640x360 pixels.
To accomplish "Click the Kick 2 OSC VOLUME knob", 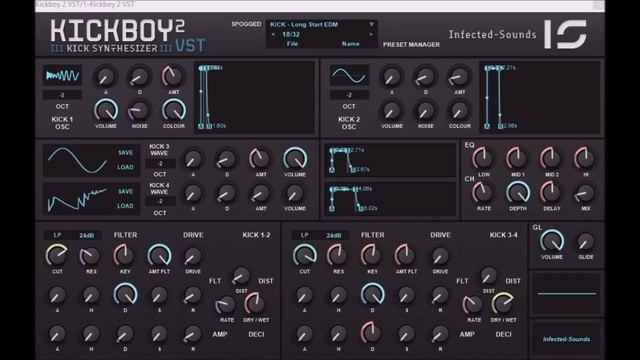I will coord(391,110).
